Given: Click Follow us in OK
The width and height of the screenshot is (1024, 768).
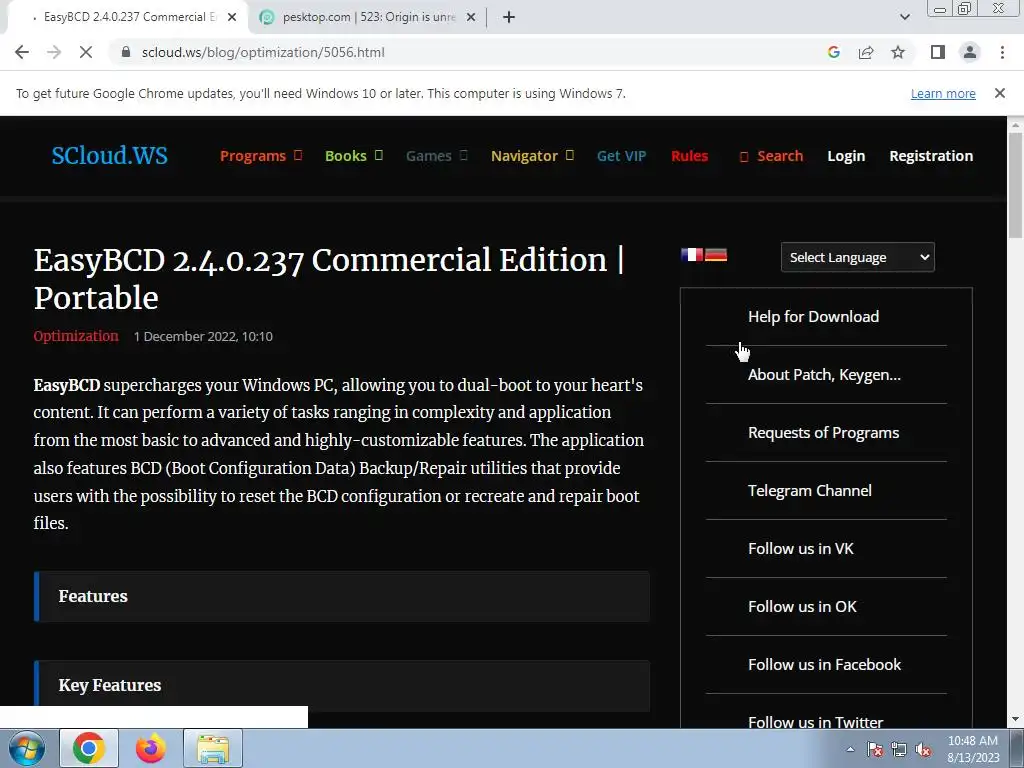Looking at the screenshot, I should (x=802, y=607).
